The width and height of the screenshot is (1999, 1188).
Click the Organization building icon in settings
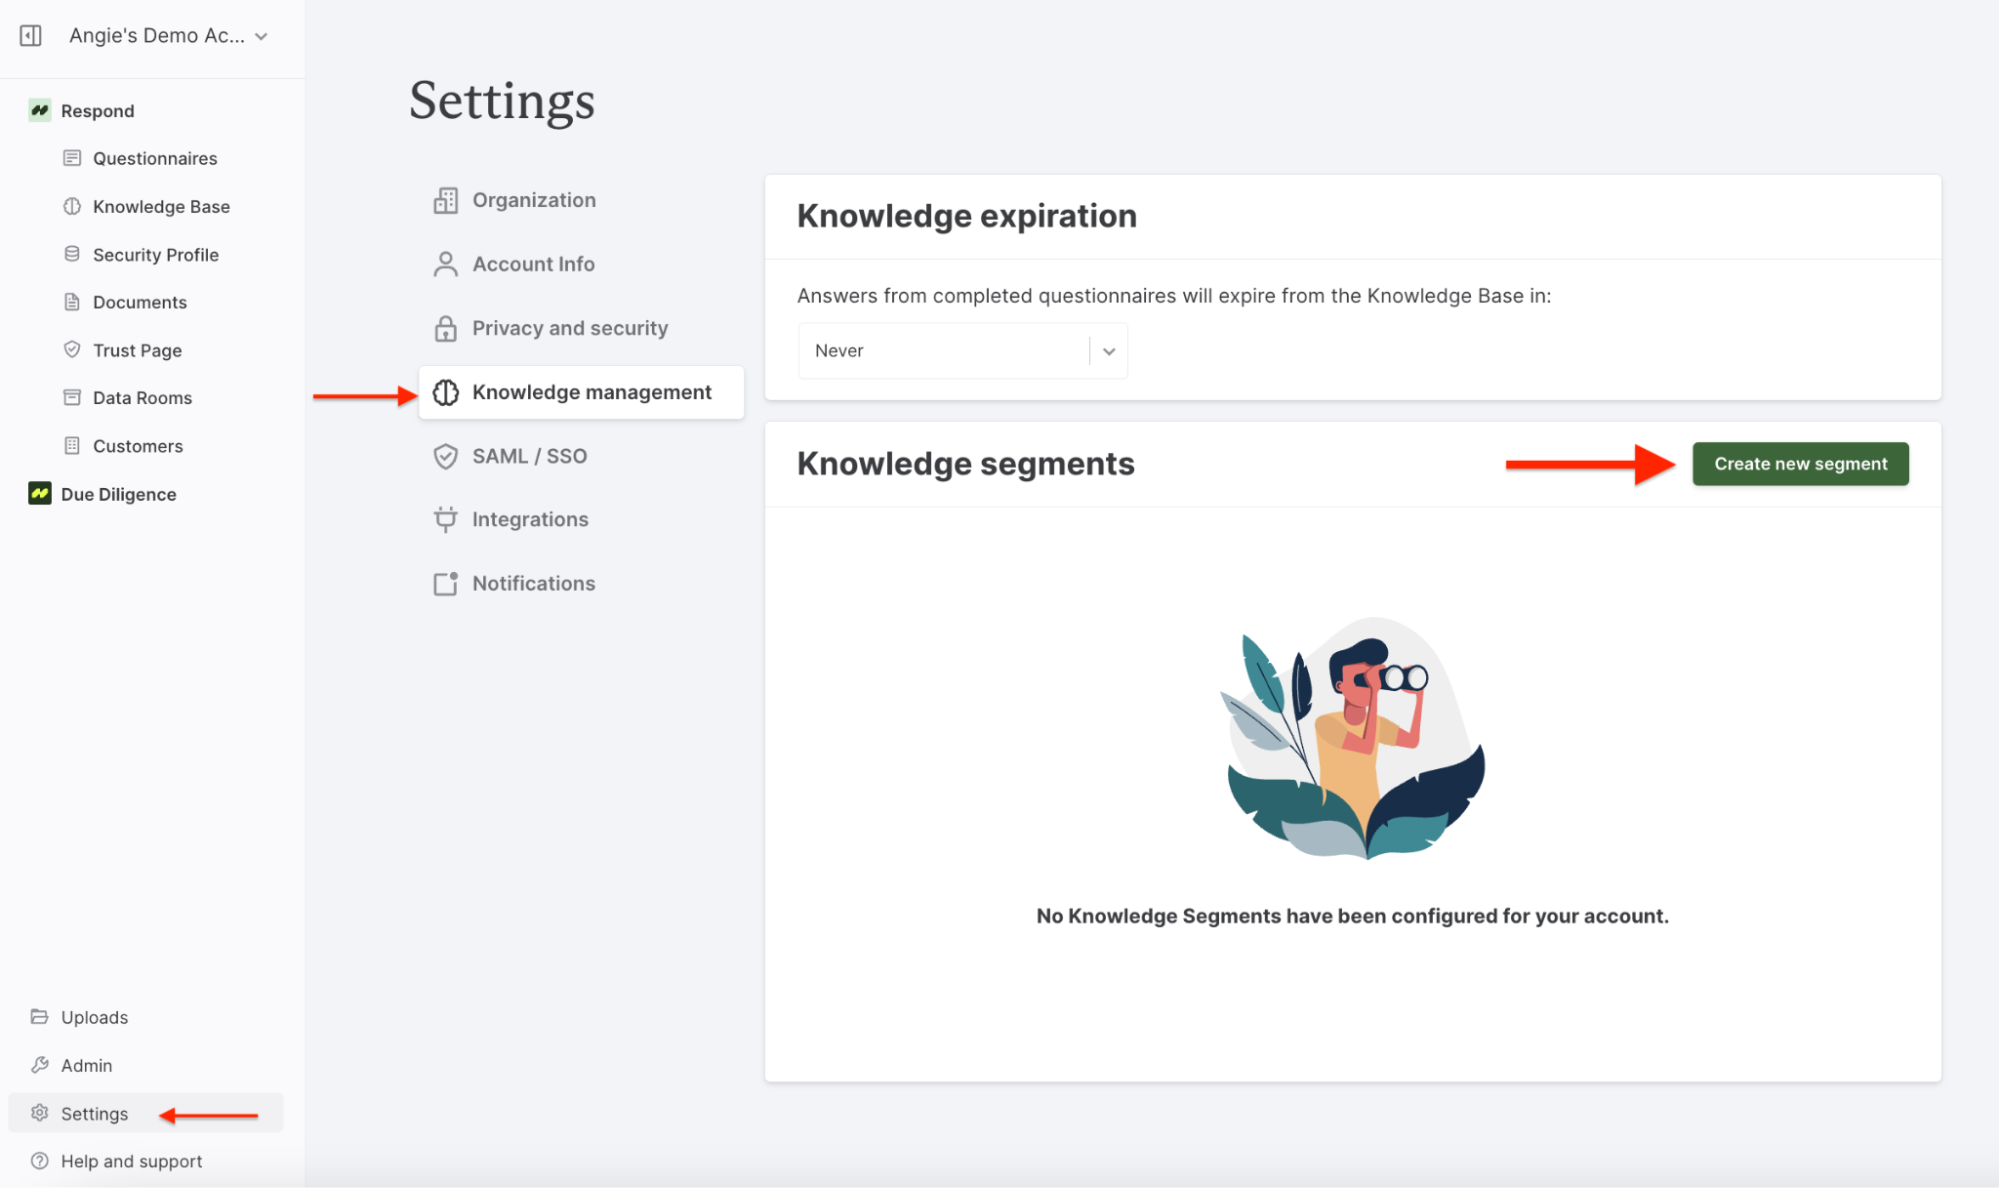(446, 200)
